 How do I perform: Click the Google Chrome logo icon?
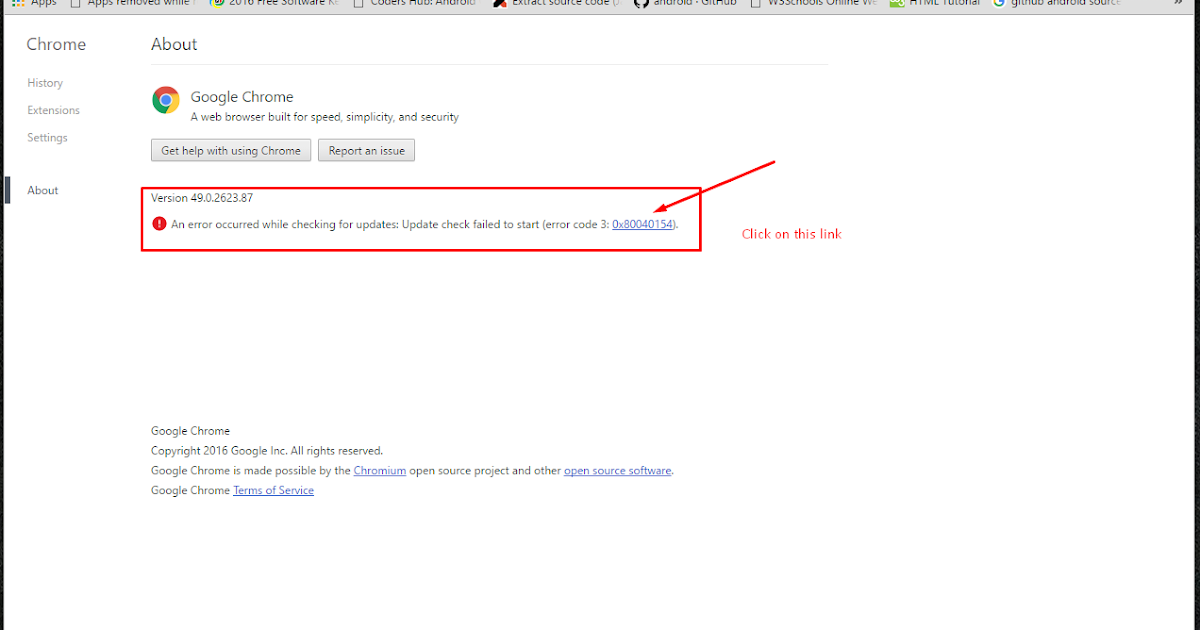tap(165, 100)
